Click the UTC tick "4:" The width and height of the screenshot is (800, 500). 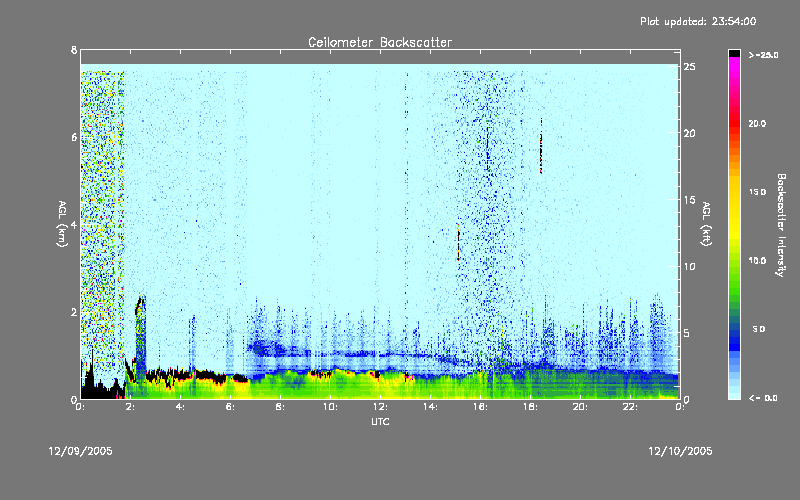pos(180,407)
